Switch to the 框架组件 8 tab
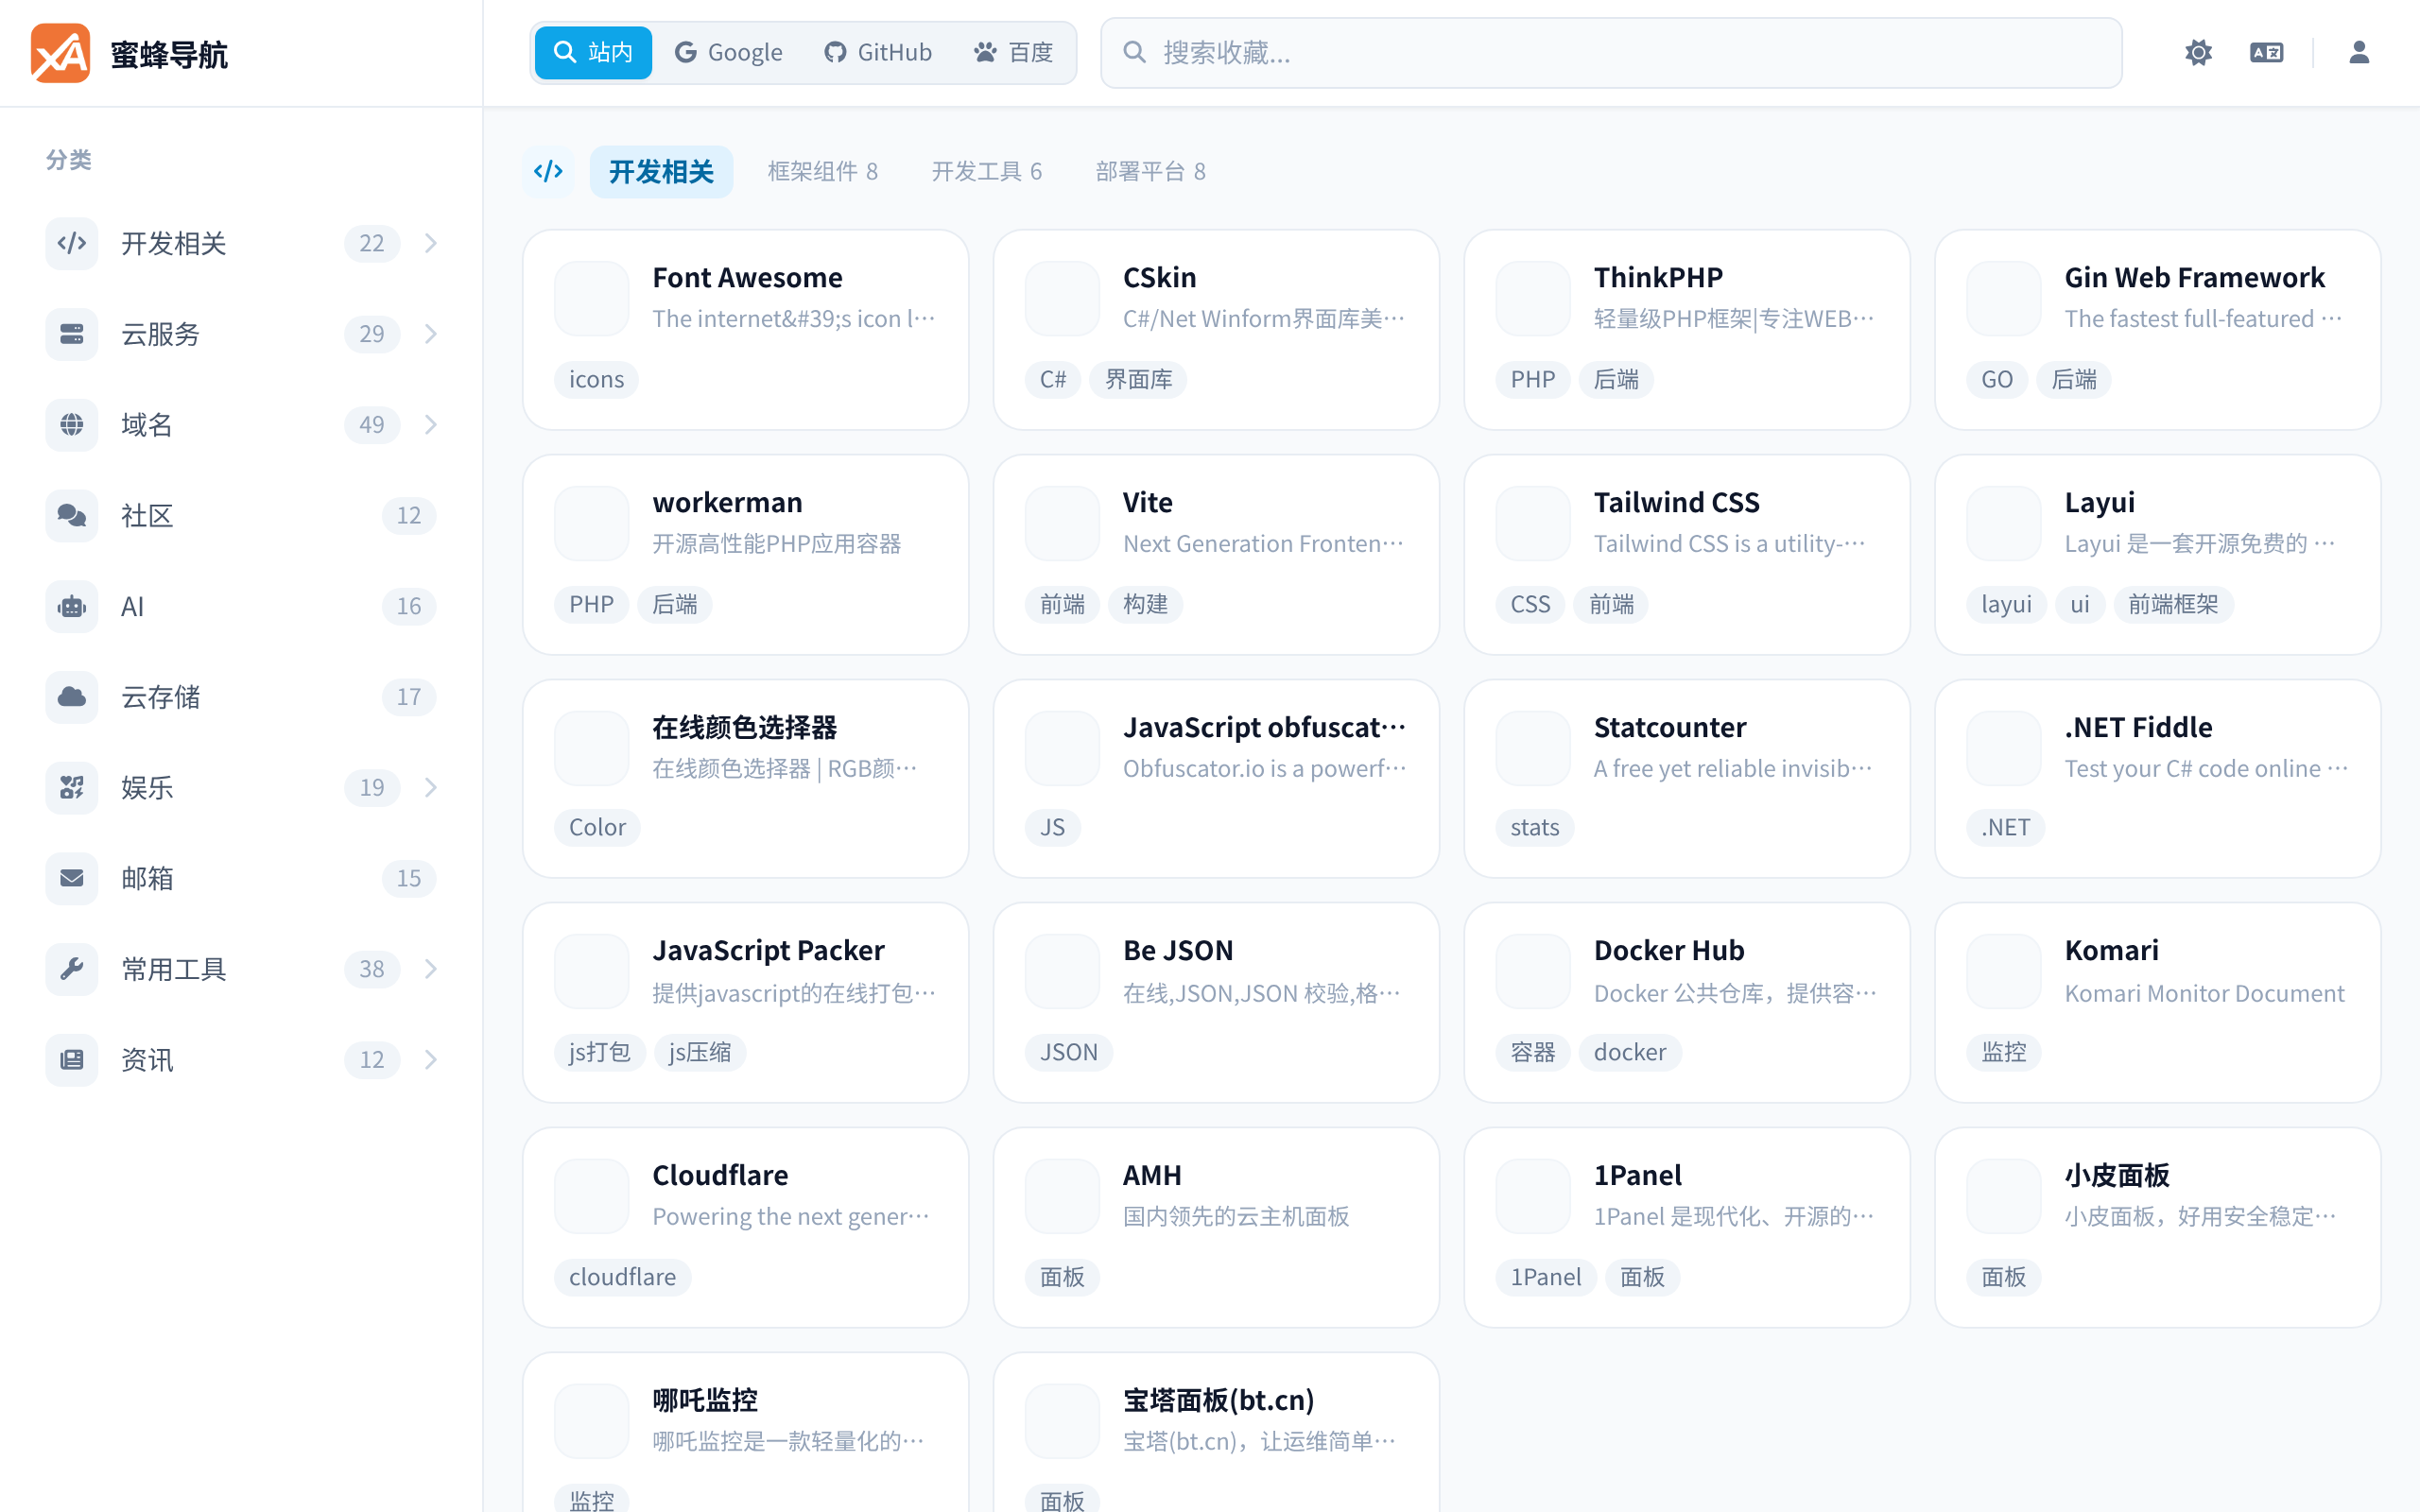The height and width of the screenshot is (1512, 2420). 823,171
